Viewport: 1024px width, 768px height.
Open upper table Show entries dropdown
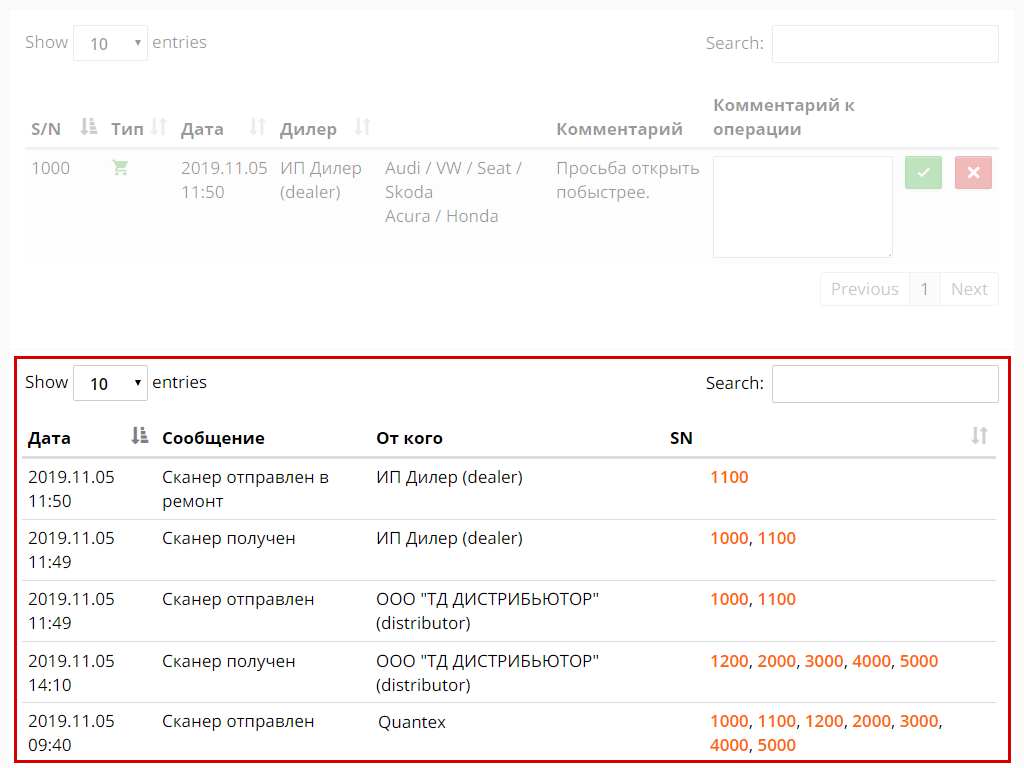(110, 43)
